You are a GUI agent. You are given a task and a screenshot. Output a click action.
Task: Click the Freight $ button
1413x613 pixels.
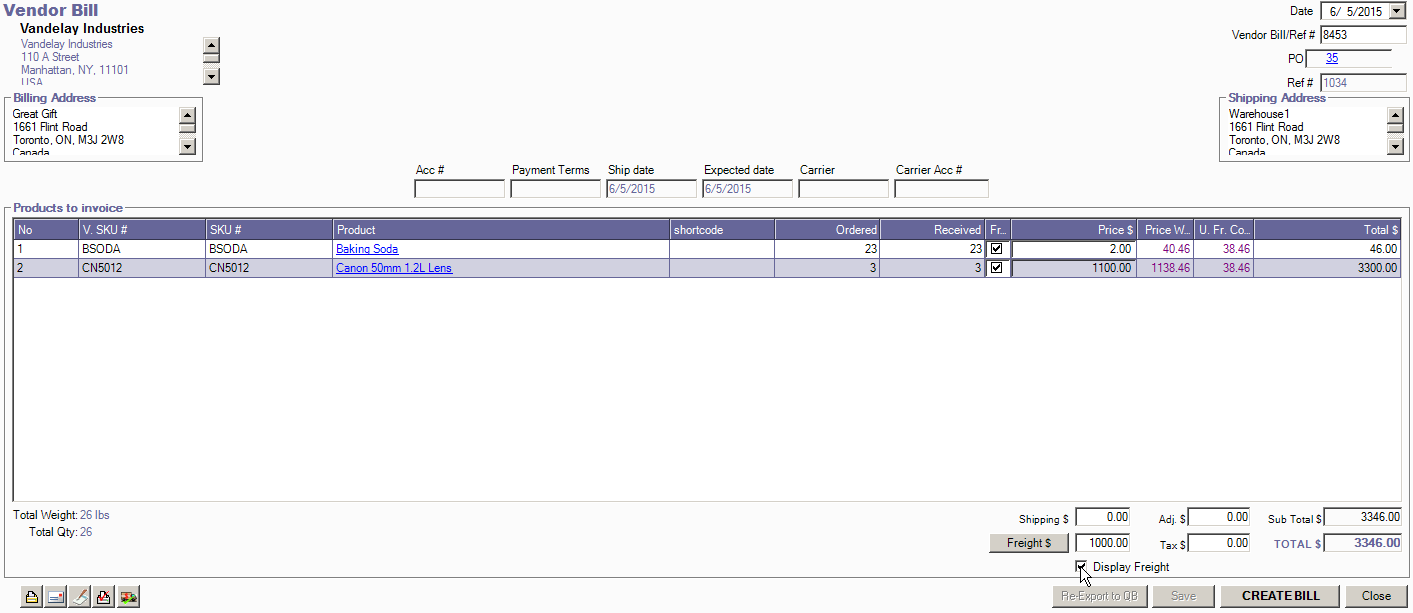click(x=1029, y=543)
